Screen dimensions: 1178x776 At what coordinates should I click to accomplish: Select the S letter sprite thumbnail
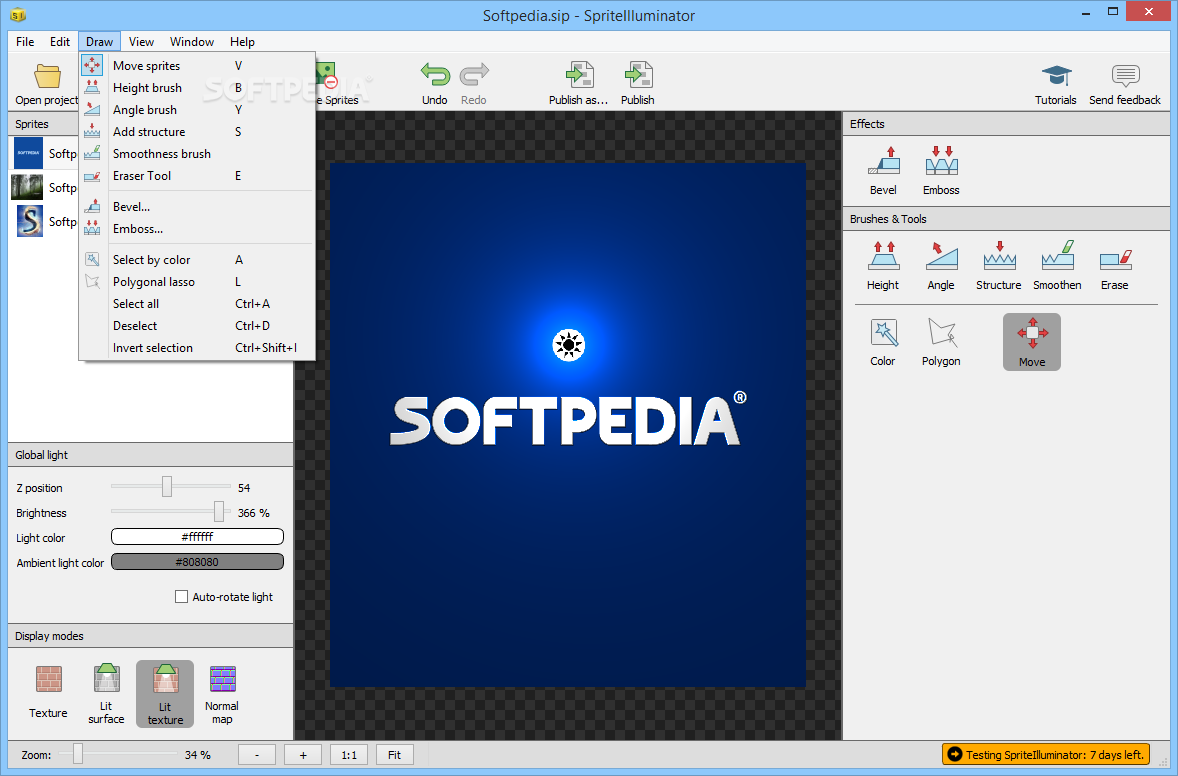[x=29, y=221]
